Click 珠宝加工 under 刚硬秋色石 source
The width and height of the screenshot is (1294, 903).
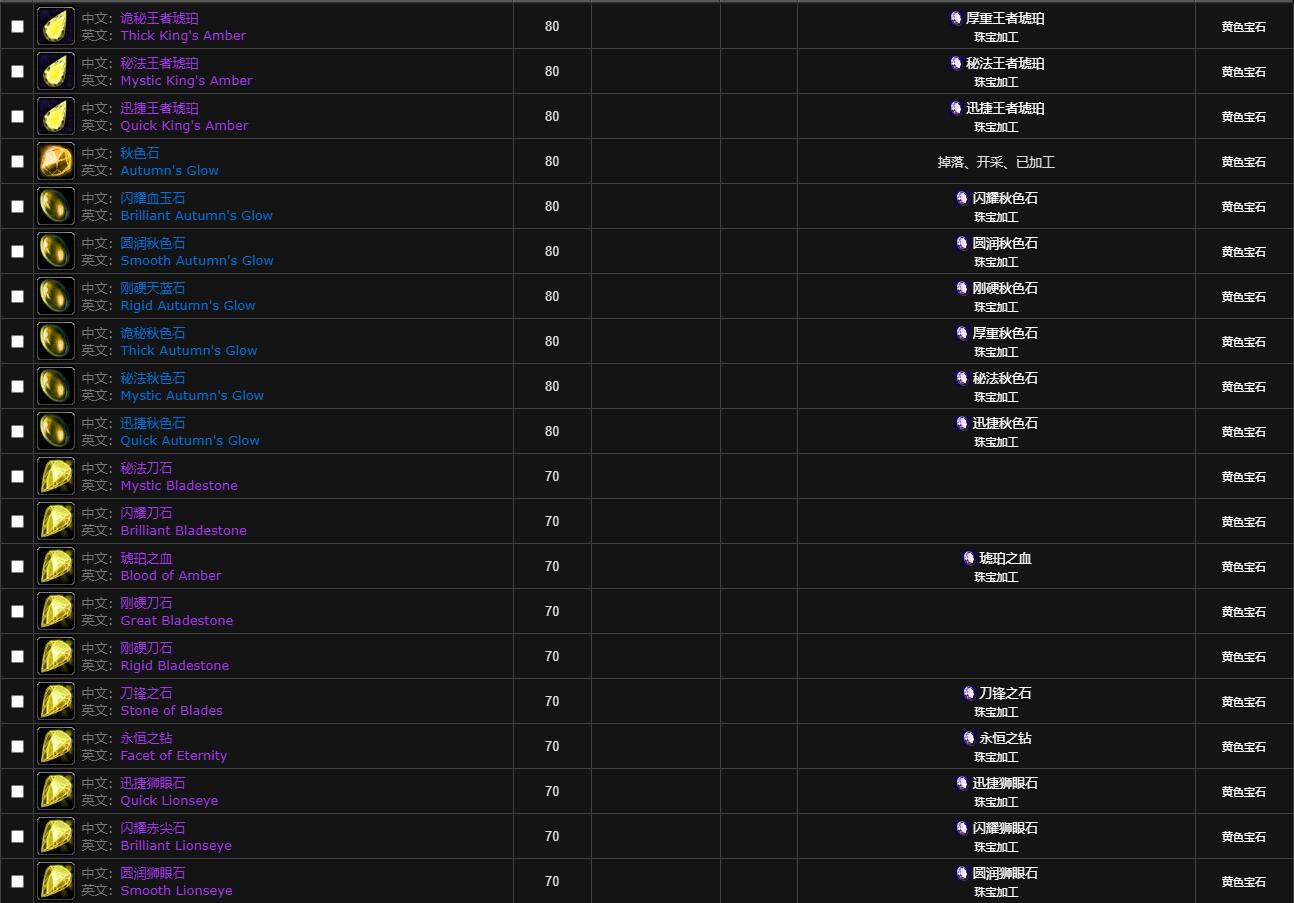pyautogui.click(x=996, y=307)
